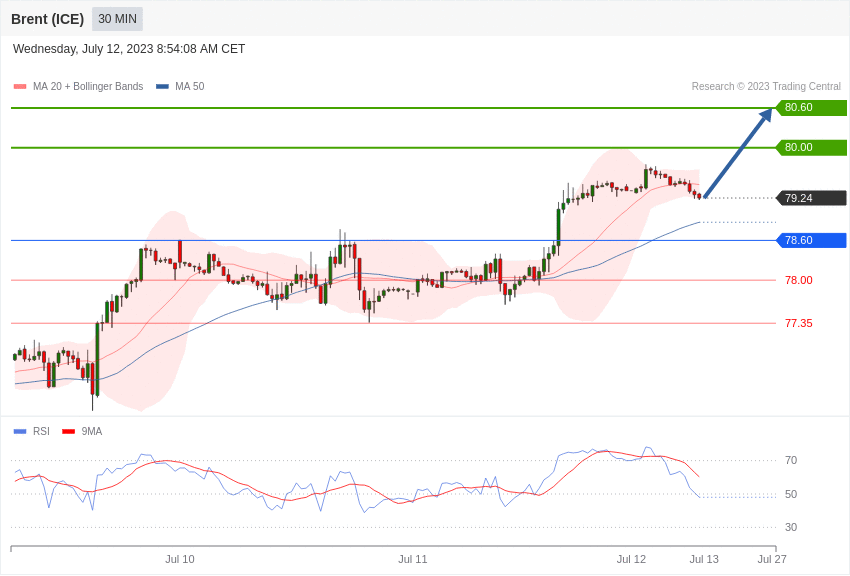The image size is (850, 576).
Task: Click the 'Jul 10' date axis label
Action: [x=179, y=559]
